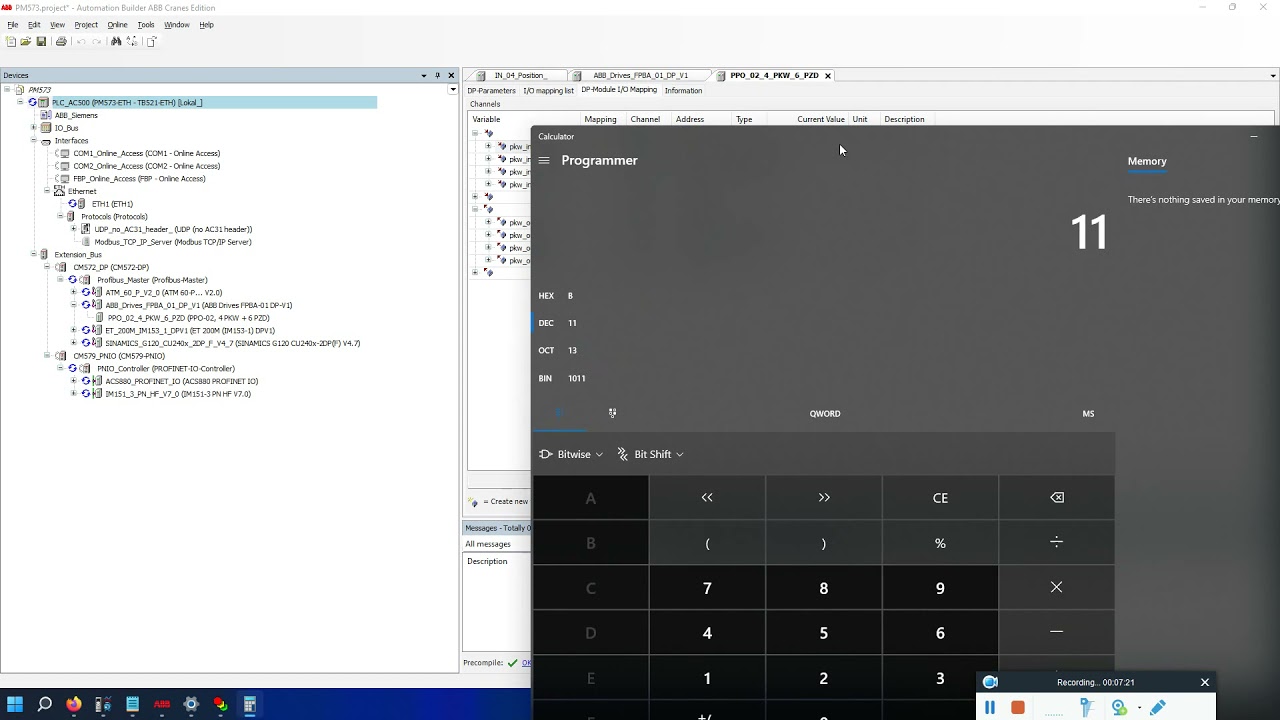Open the Project menu
The image size is (1280, 720).
click(86, 24)
